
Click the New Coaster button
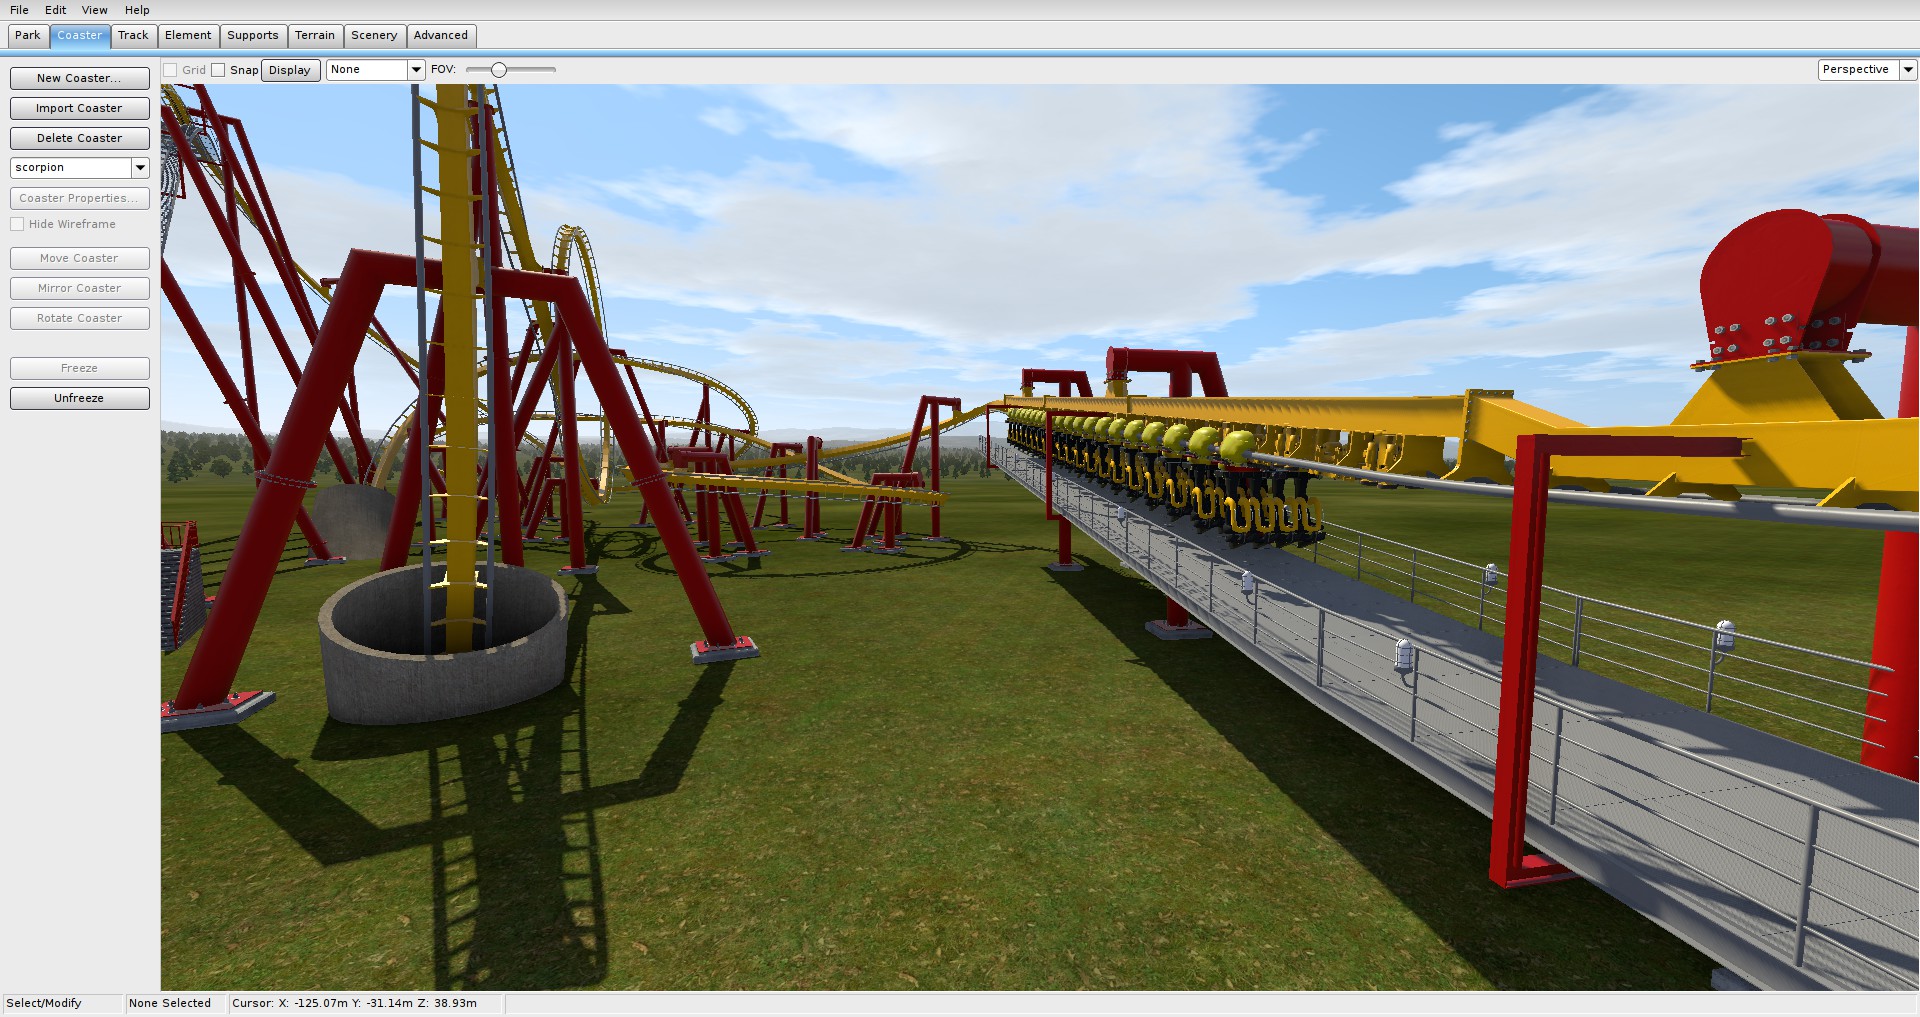point(80,78)
